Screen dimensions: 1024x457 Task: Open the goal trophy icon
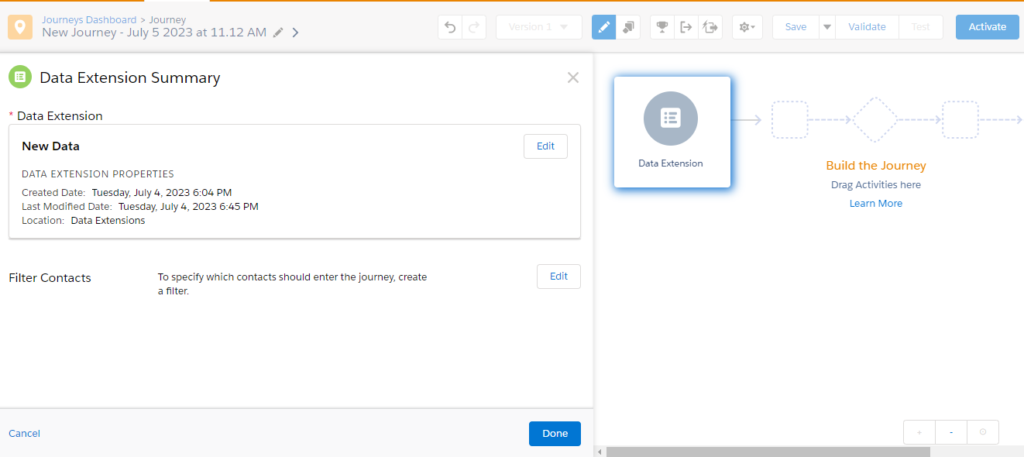click(662, 27)
